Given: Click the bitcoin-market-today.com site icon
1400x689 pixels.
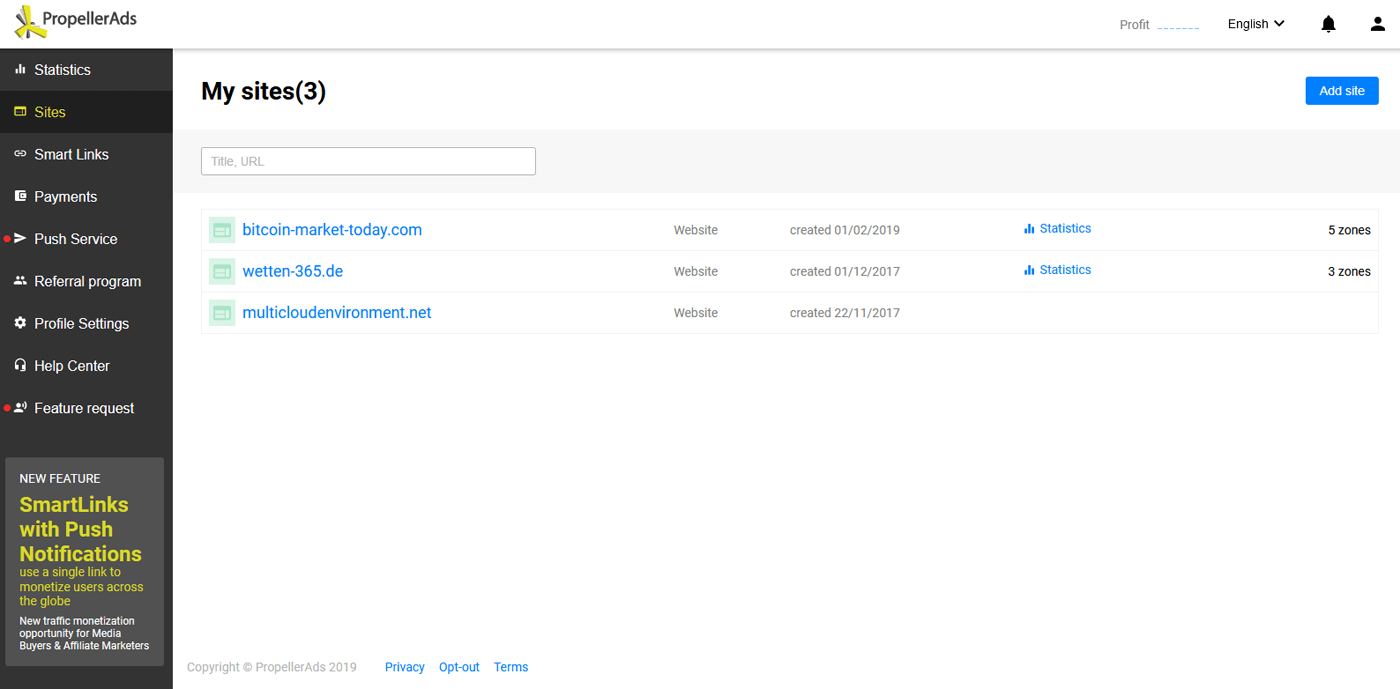Looking at the screenshot, I should click(222, 230).
